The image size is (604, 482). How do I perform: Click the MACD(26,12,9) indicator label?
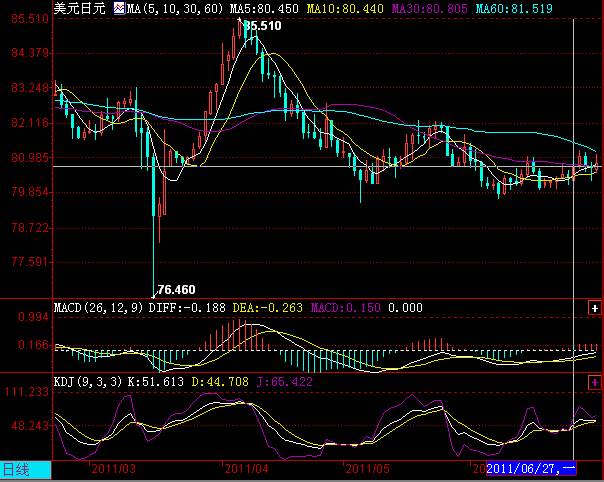coord(99,308)
